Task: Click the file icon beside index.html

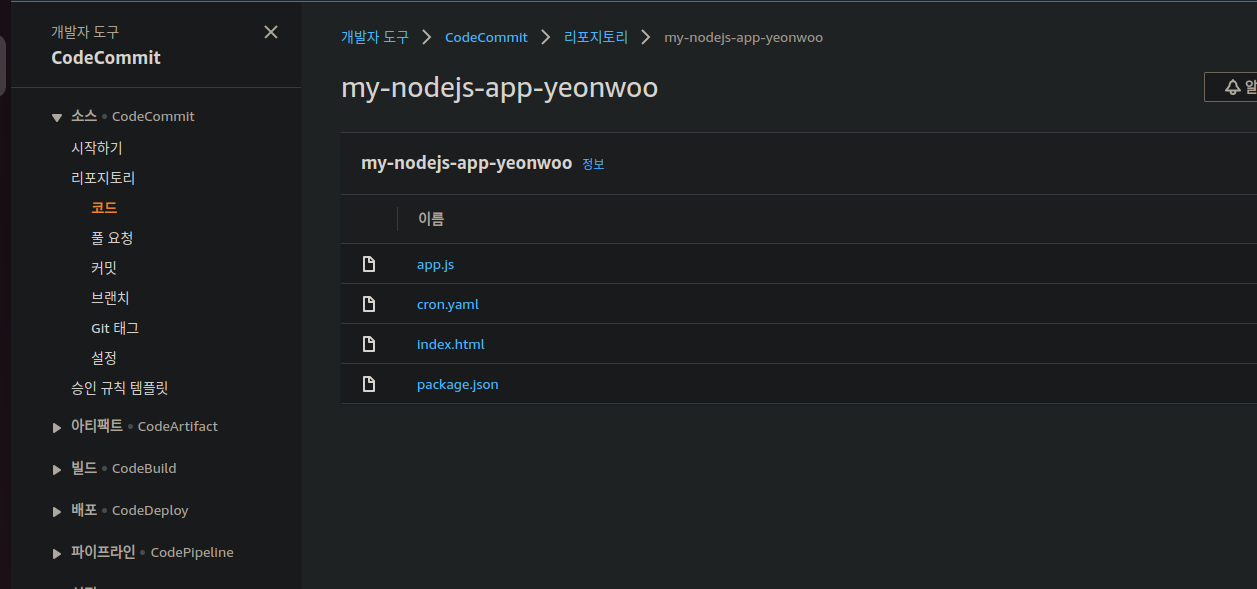Action: coord(369,344)
